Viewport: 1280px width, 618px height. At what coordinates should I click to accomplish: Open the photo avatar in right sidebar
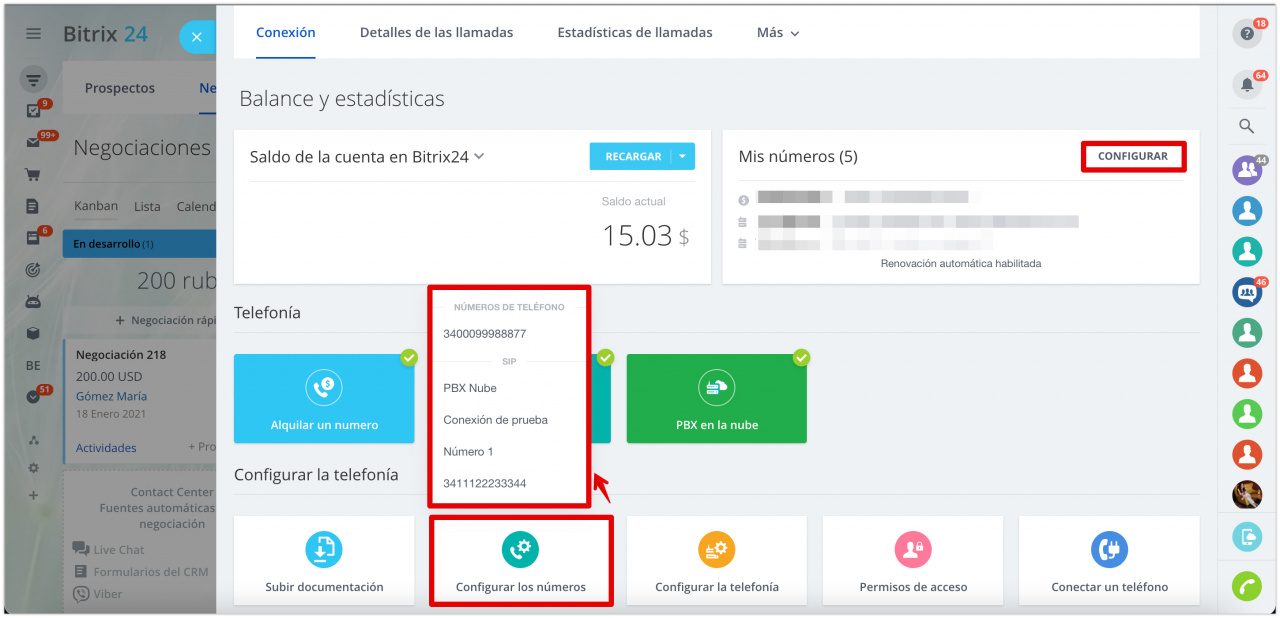pos(1247,495)
